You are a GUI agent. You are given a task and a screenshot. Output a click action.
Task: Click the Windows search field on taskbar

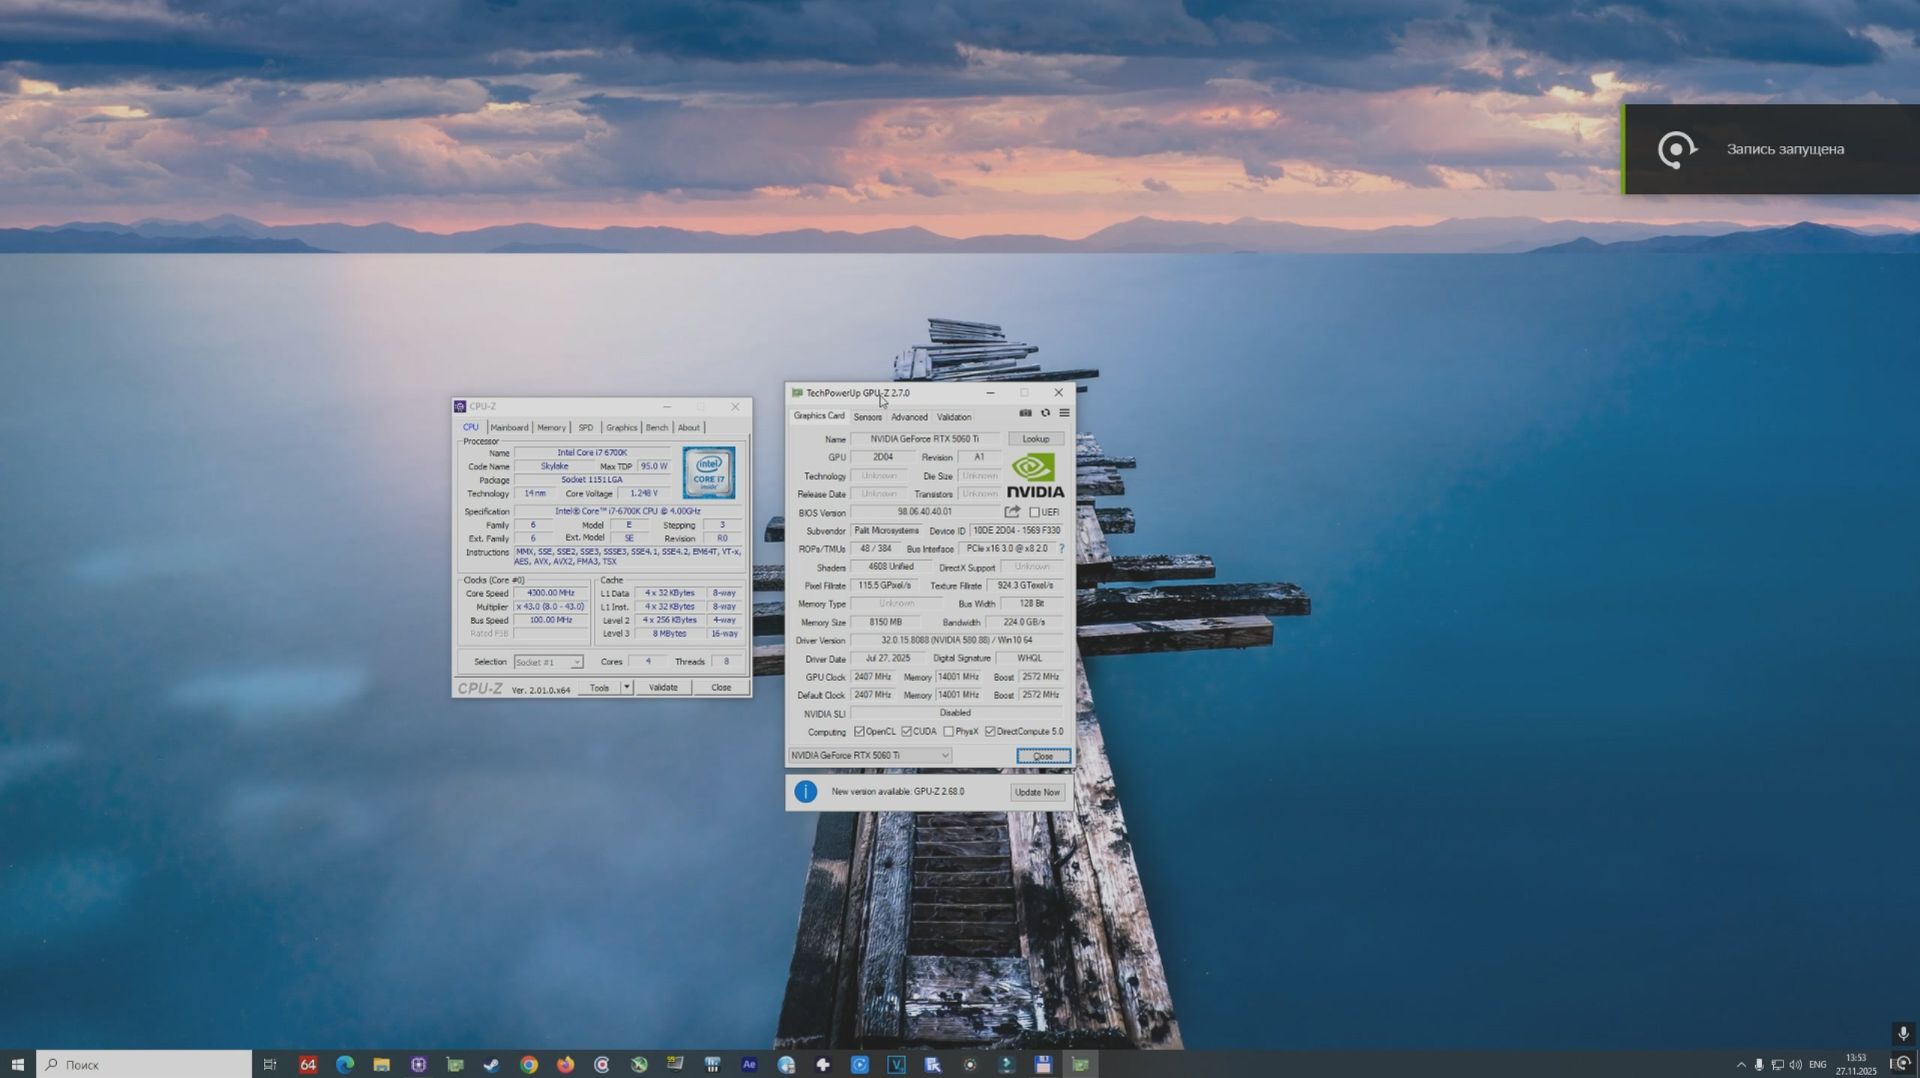click(x=140, y=1064)
